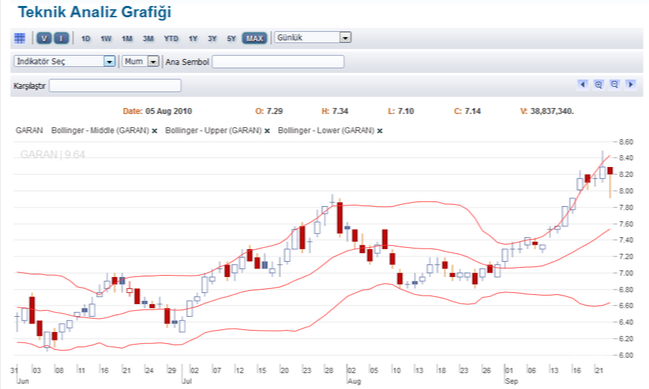Focus the Karşılaştır text box
649x389 pixels.
point(115,86)
